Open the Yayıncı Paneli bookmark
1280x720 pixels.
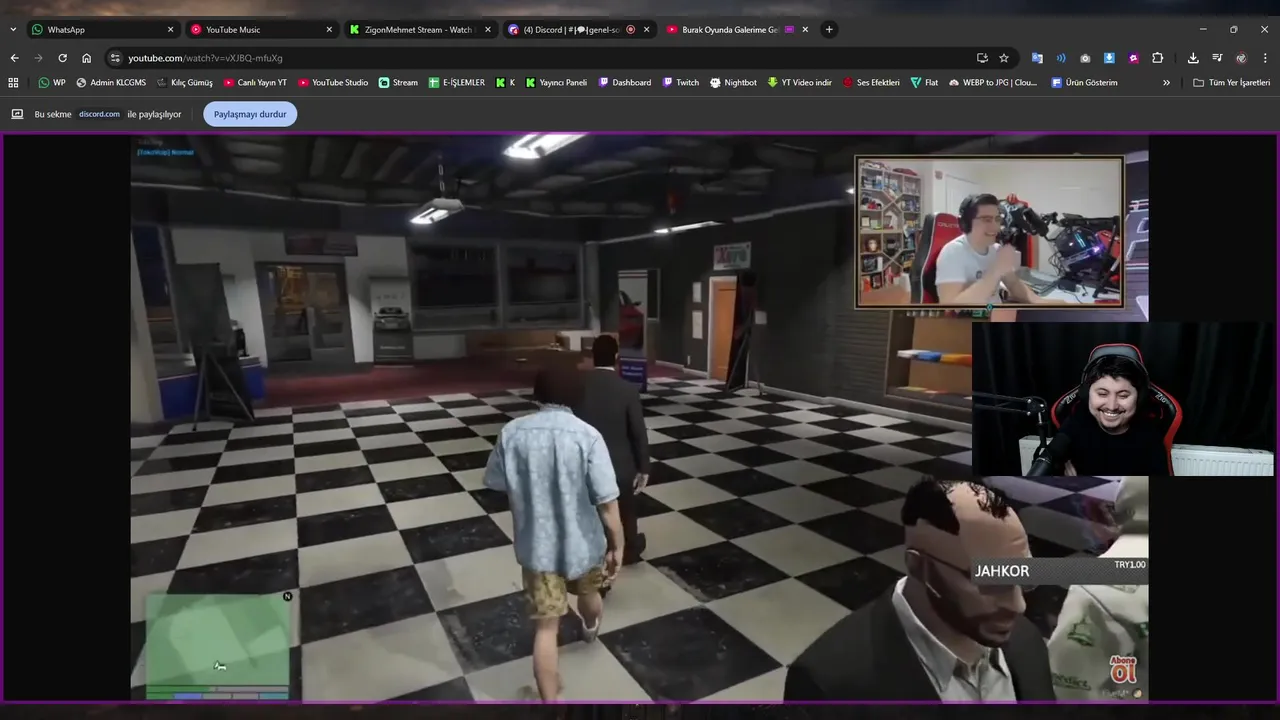click(556, 82)
